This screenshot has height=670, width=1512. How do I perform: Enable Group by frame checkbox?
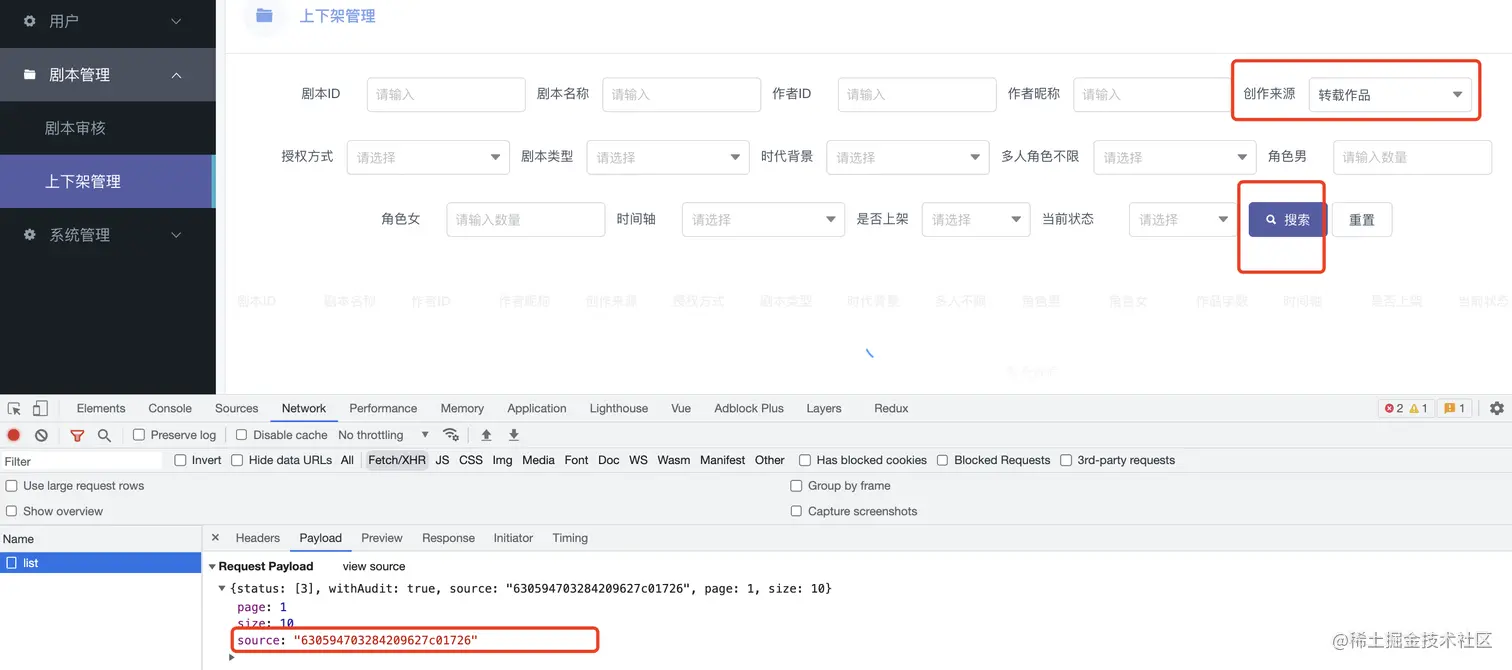pyautogui.click(x=796, y=486)
